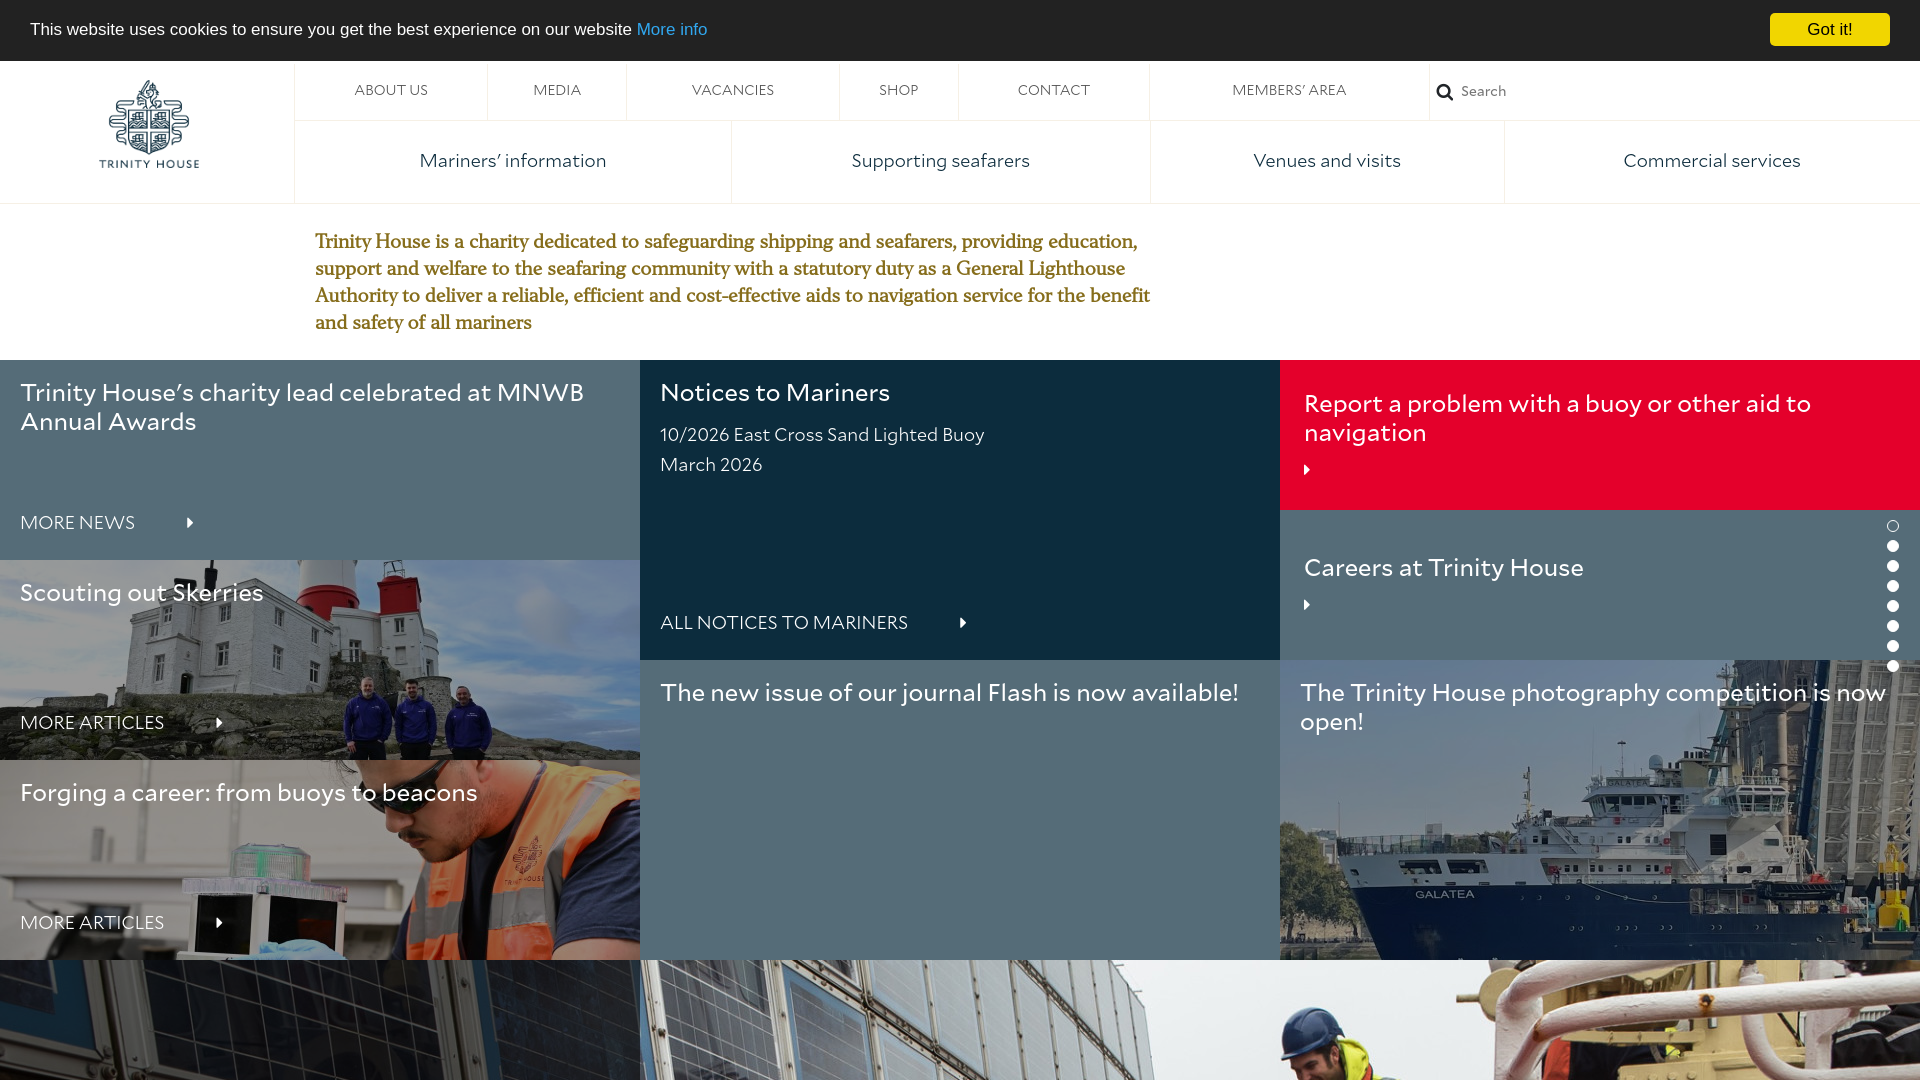Visit the SHOP link
The width and height of the screenshot is (1920, 1080).
click(899, 91)
